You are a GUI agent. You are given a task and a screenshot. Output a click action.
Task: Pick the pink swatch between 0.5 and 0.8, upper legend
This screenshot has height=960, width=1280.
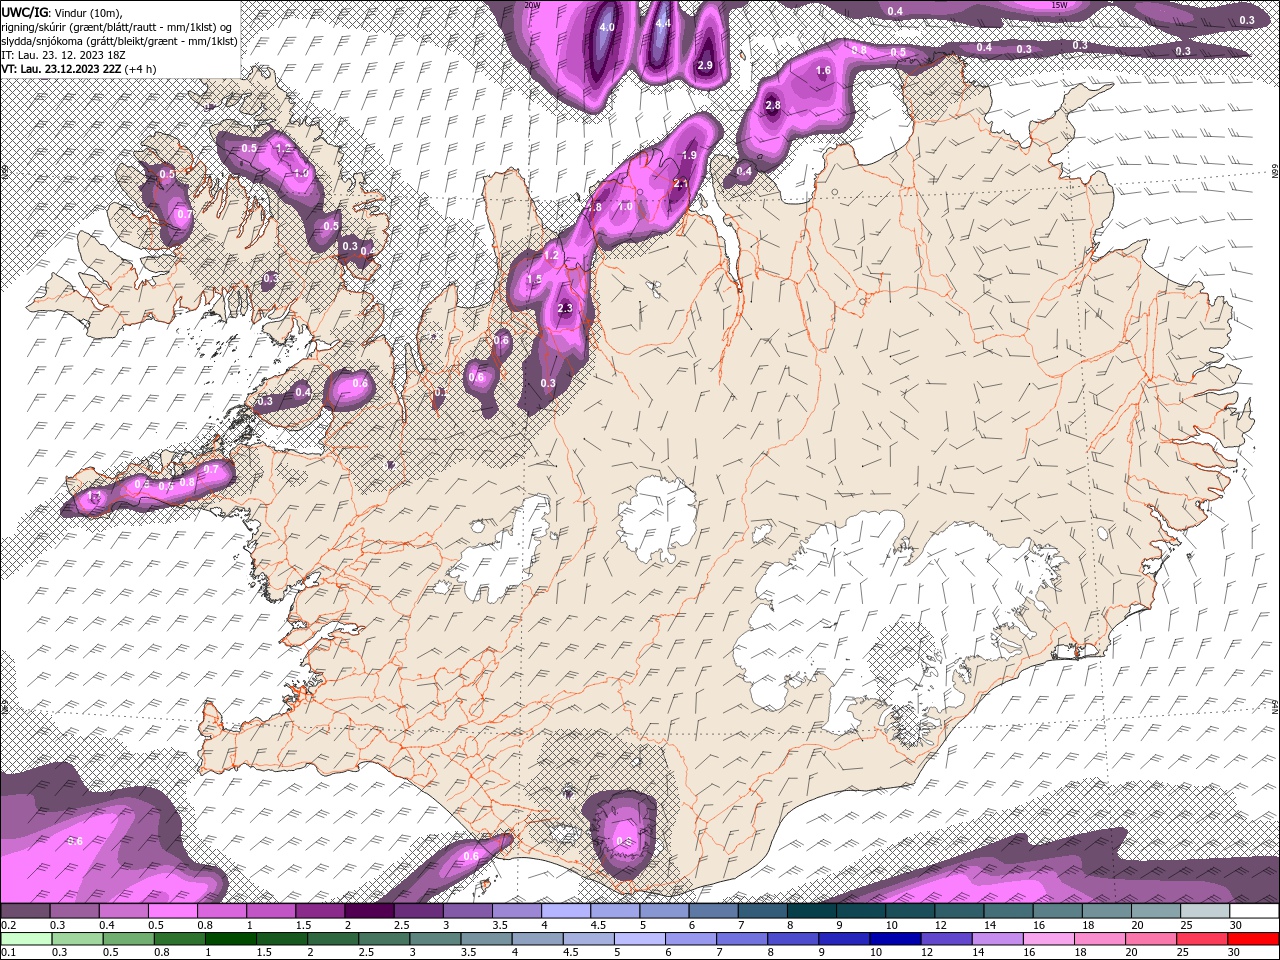[172, 911]
